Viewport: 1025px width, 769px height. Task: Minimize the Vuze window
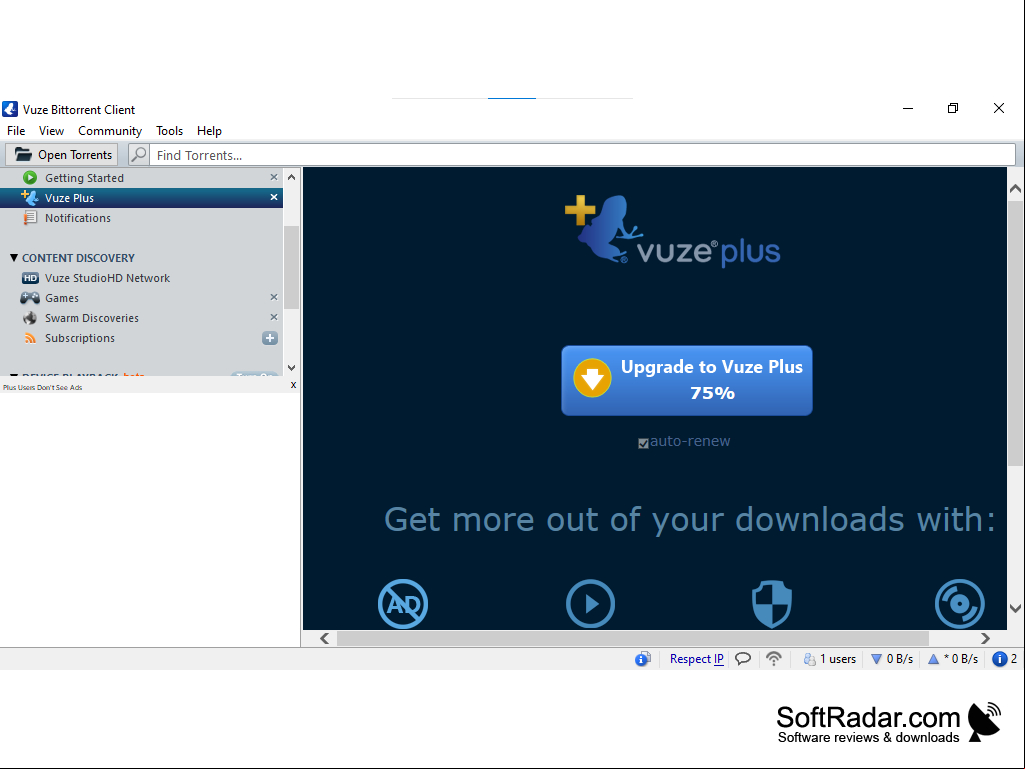coord(908,108)
